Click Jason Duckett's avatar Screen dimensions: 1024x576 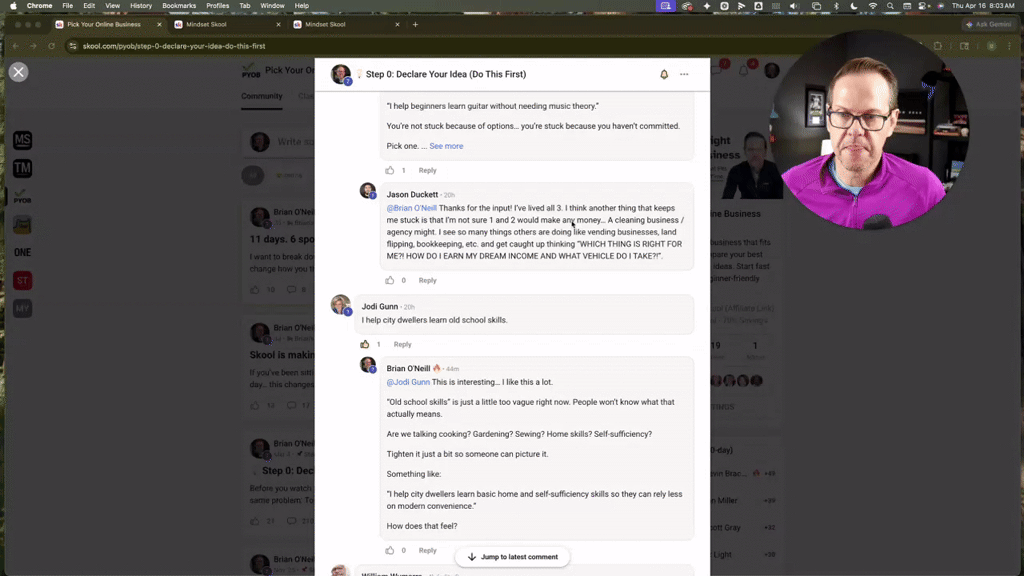pyautogui.click(x=368, y=191)
